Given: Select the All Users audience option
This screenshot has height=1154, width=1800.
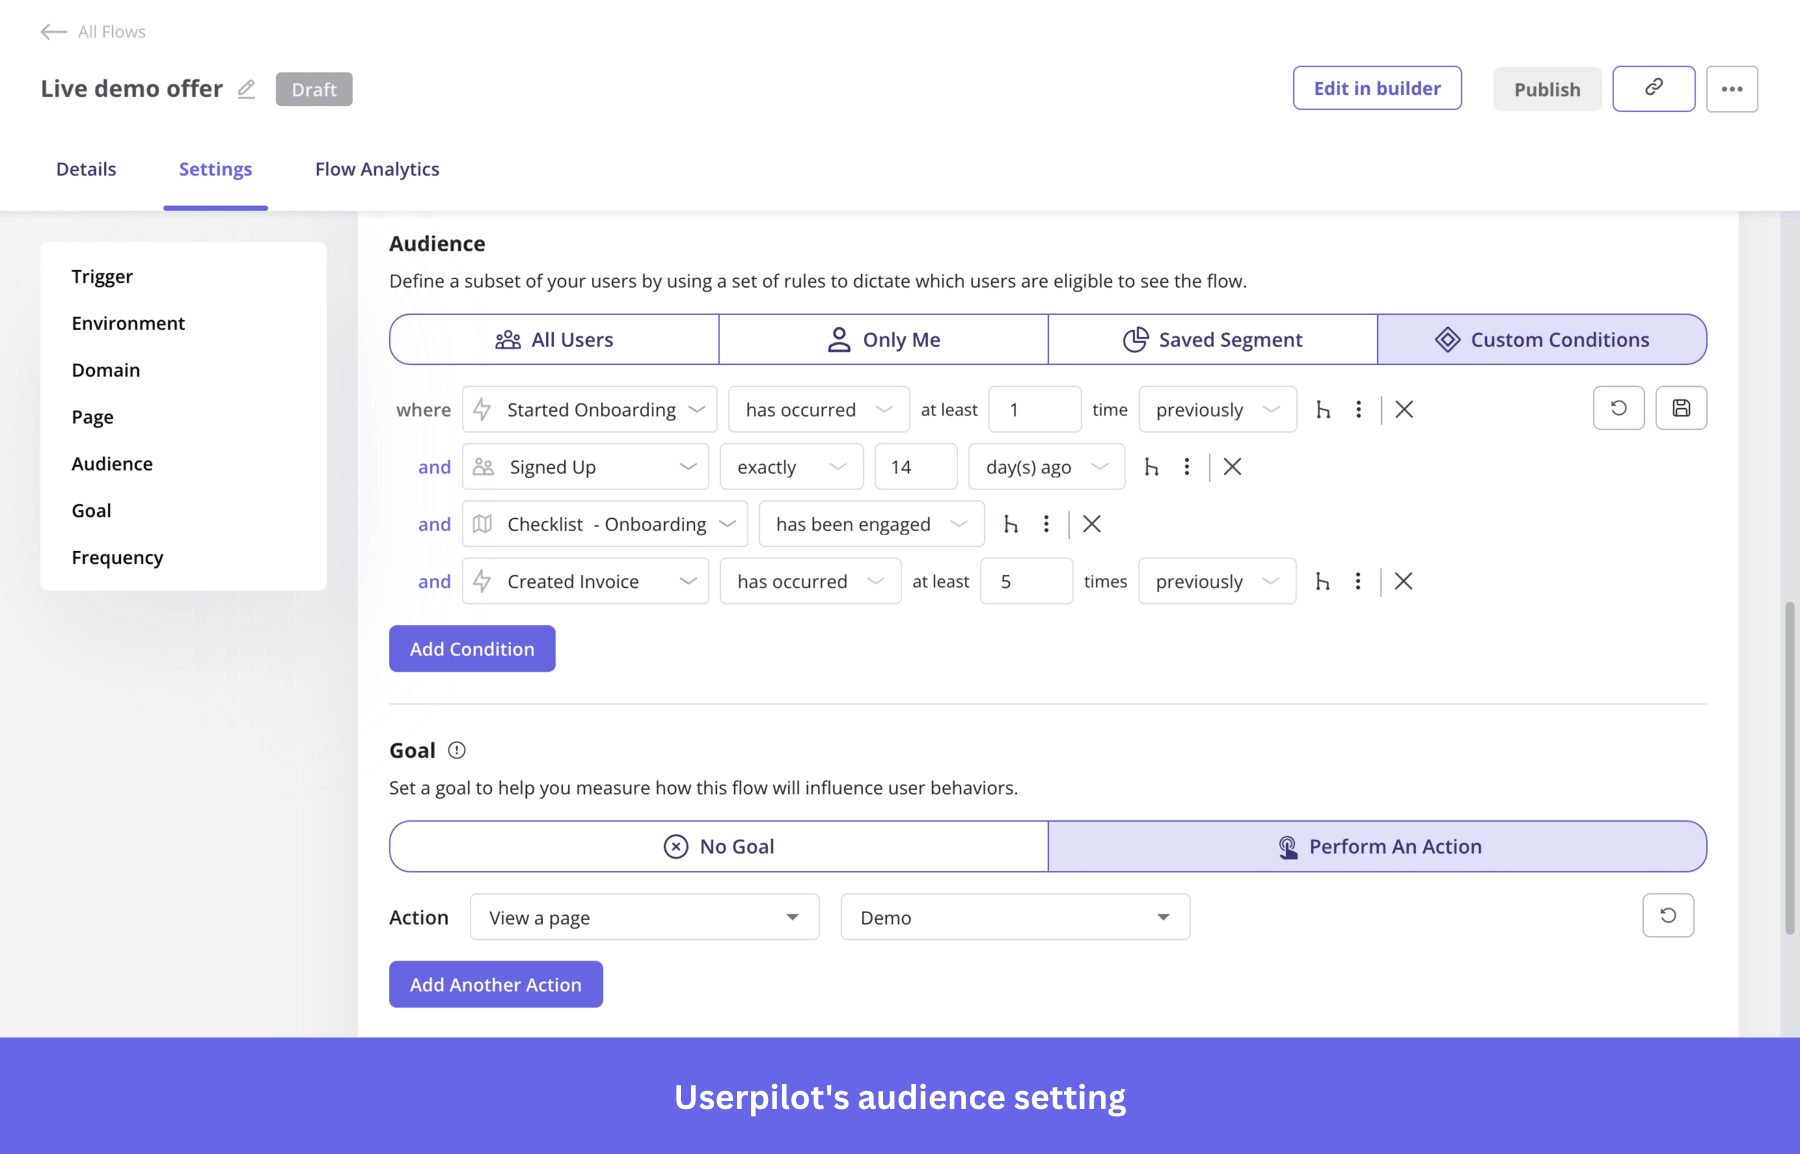Looking at the screenshot, I should [x=553, y=339].
